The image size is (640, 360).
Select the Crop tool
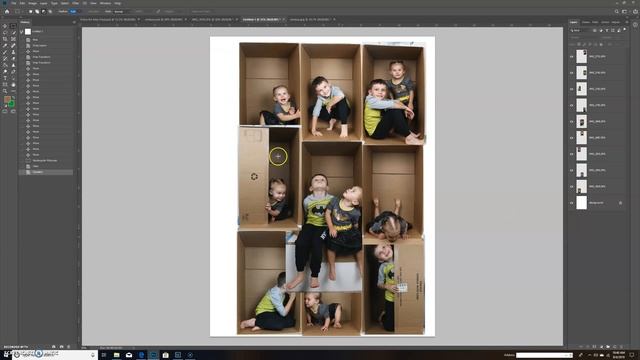(5, 39)
